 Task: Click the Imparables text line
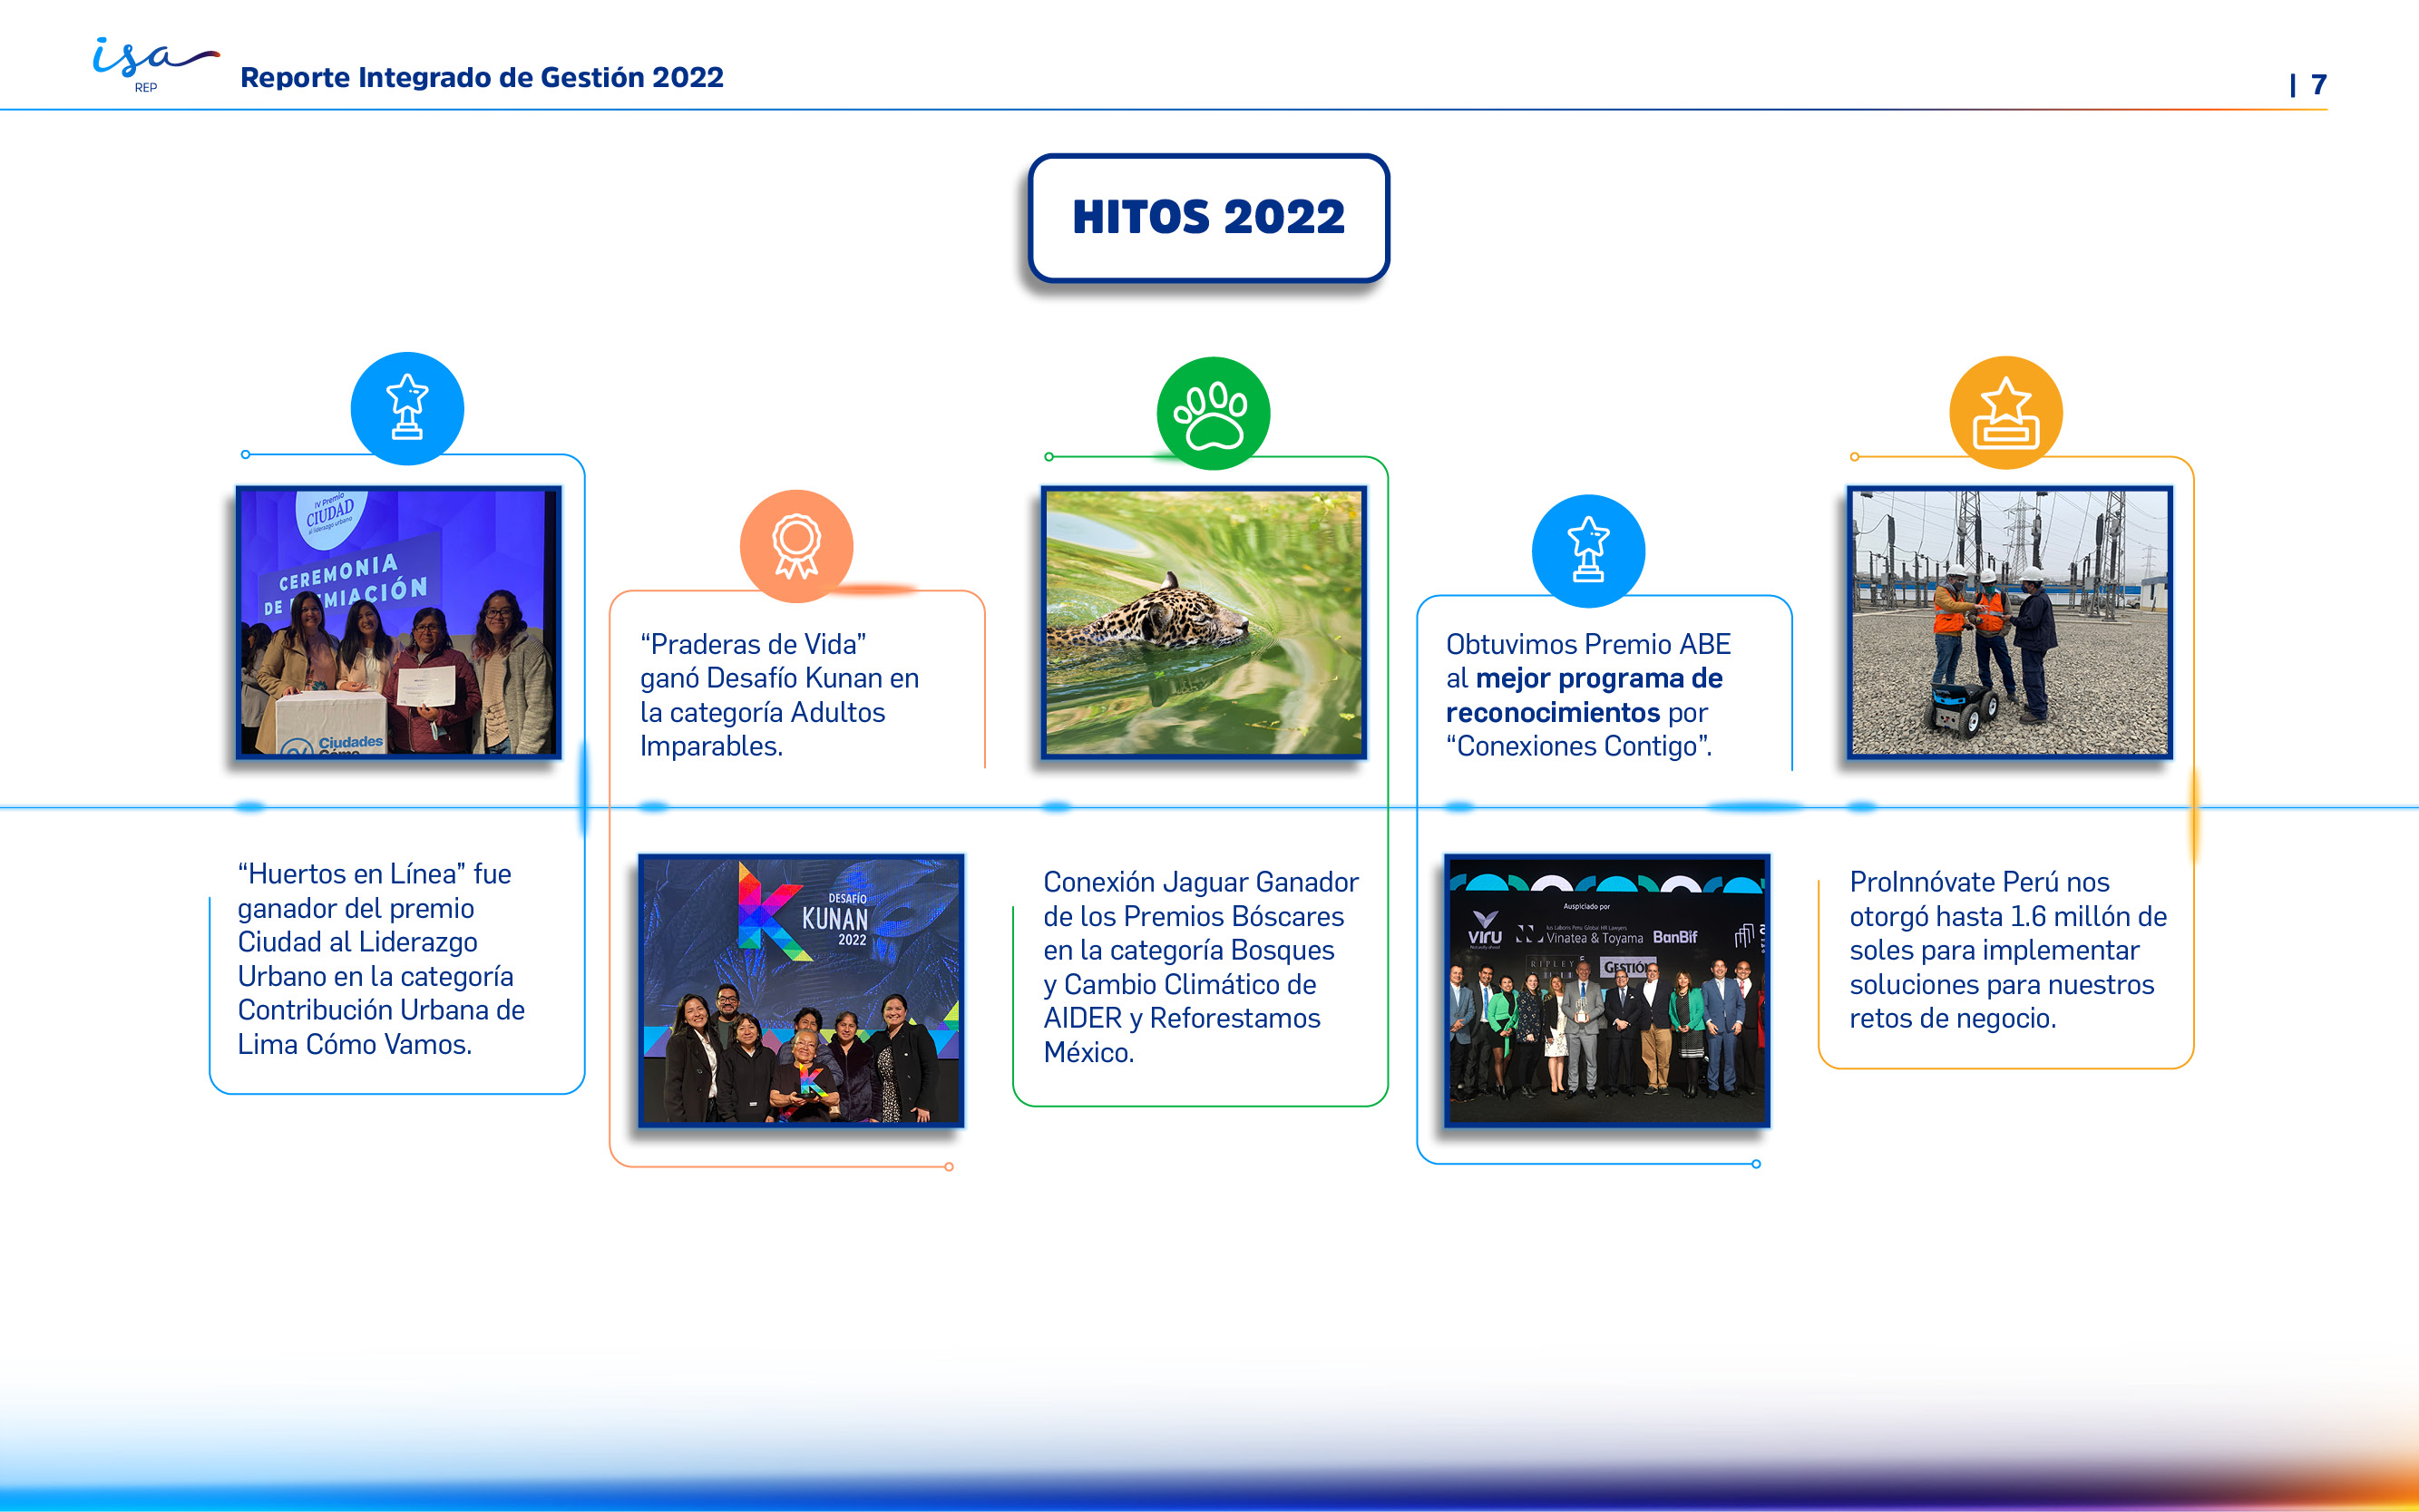point(711,746)
